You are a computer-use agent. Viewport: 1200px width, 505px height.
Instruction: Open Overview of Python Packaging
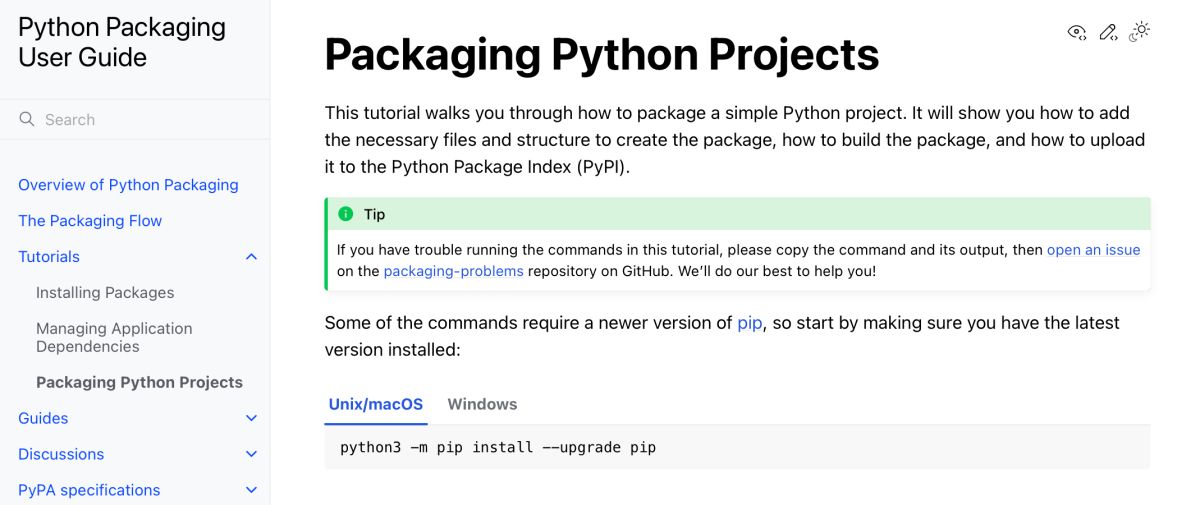[128, 185]
